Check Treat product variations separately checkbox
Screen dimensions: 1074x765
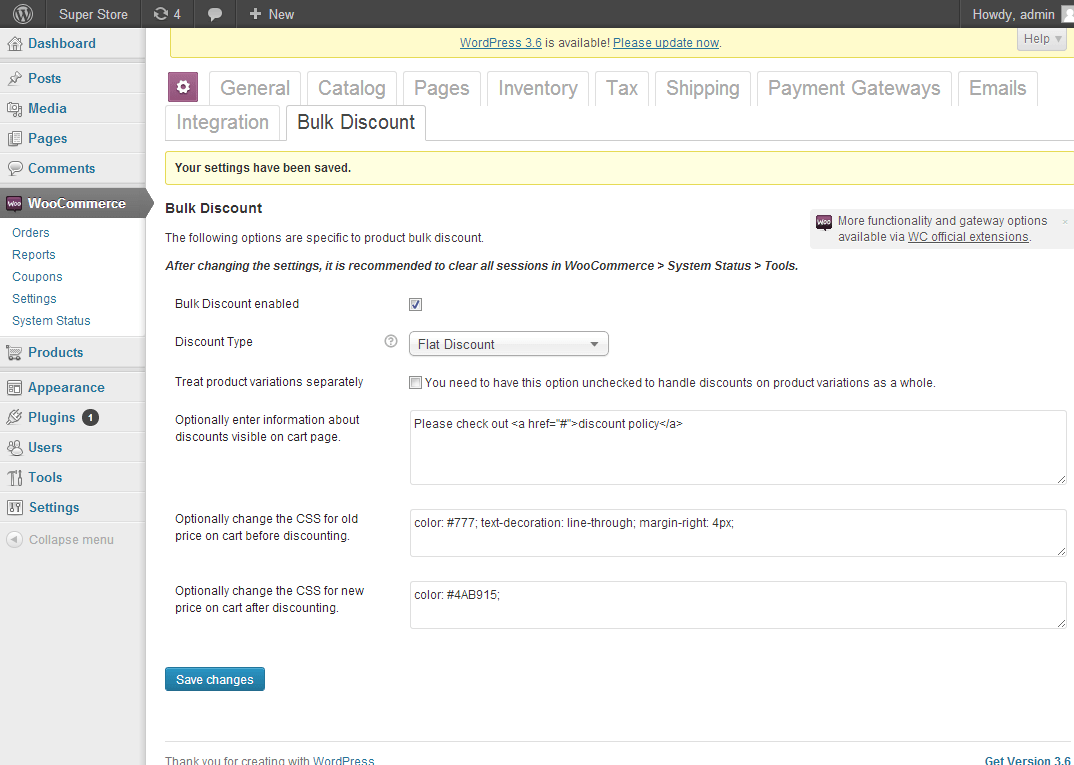pos(415,383)
